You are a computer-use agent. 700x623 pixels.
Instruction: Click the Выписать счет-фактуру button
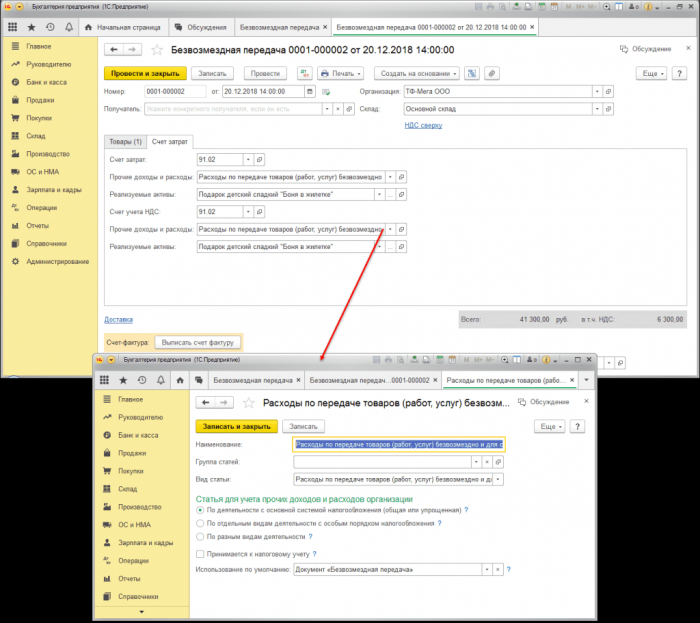pyautogui.click(x=197, y=341)
